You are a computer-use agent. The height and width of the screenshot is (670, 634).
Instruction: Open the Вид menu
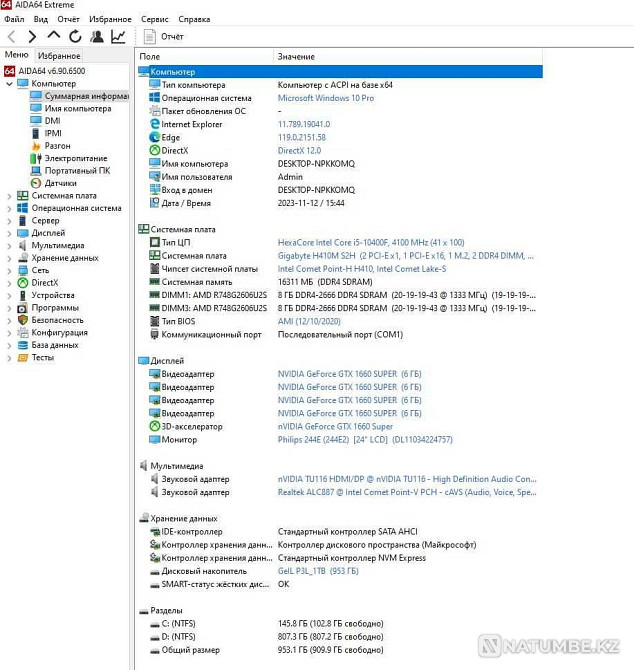point(41,19)
